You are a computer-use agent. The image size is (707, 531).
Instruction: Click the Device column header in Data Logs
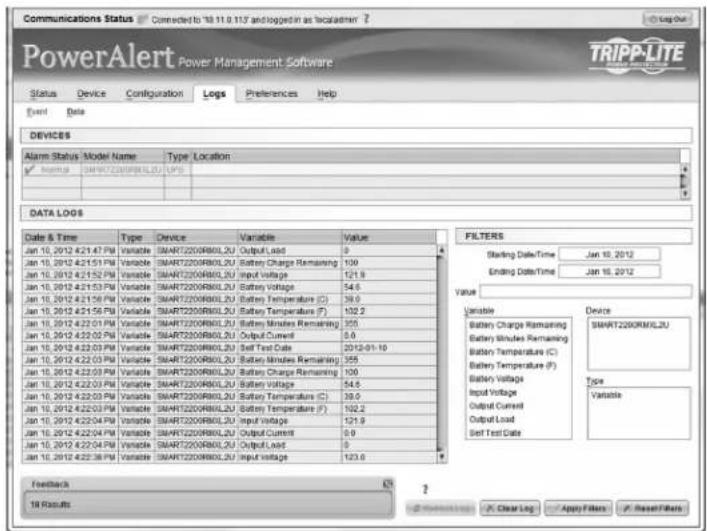tap(196, 237)
